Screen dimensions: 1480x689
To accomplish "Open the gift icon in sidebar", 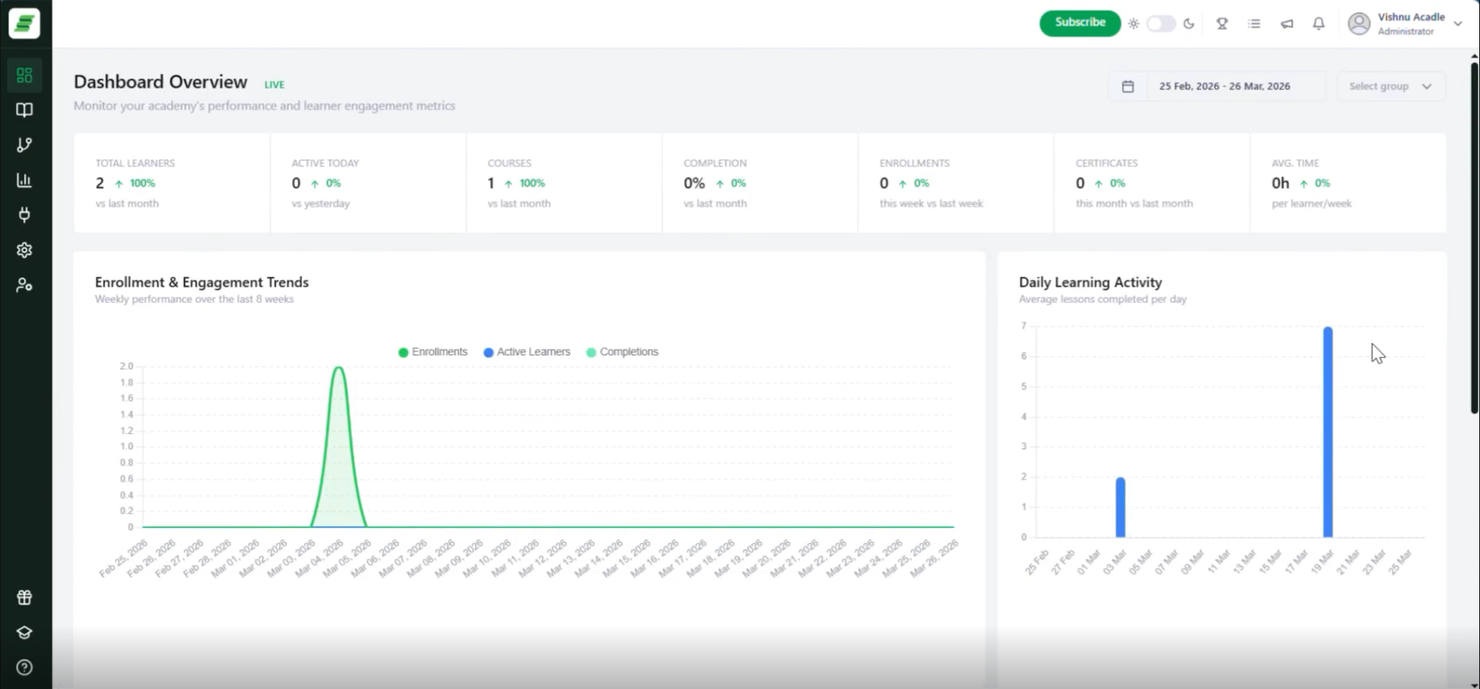I will [24, 598].
